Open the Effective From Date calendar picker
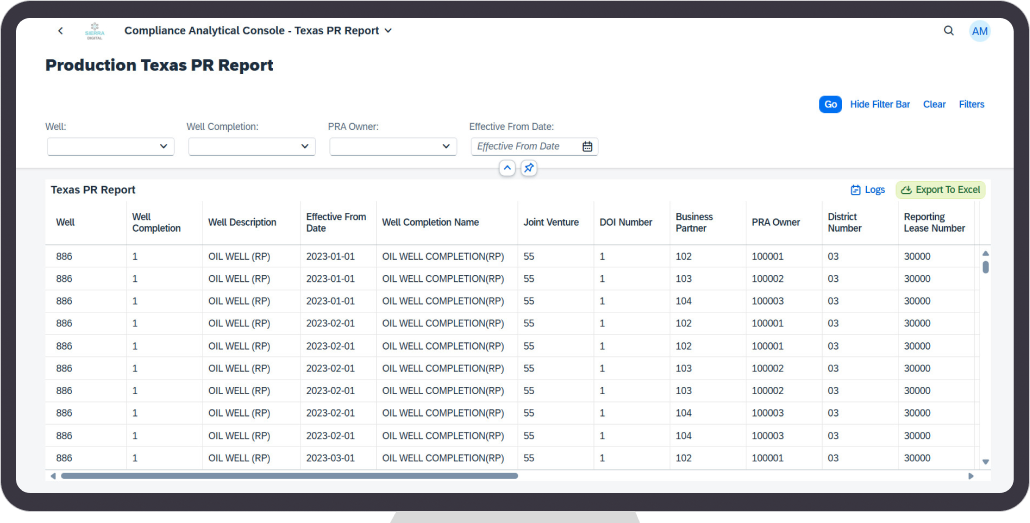The image size is (1030, 523). [x=587, y=147]
